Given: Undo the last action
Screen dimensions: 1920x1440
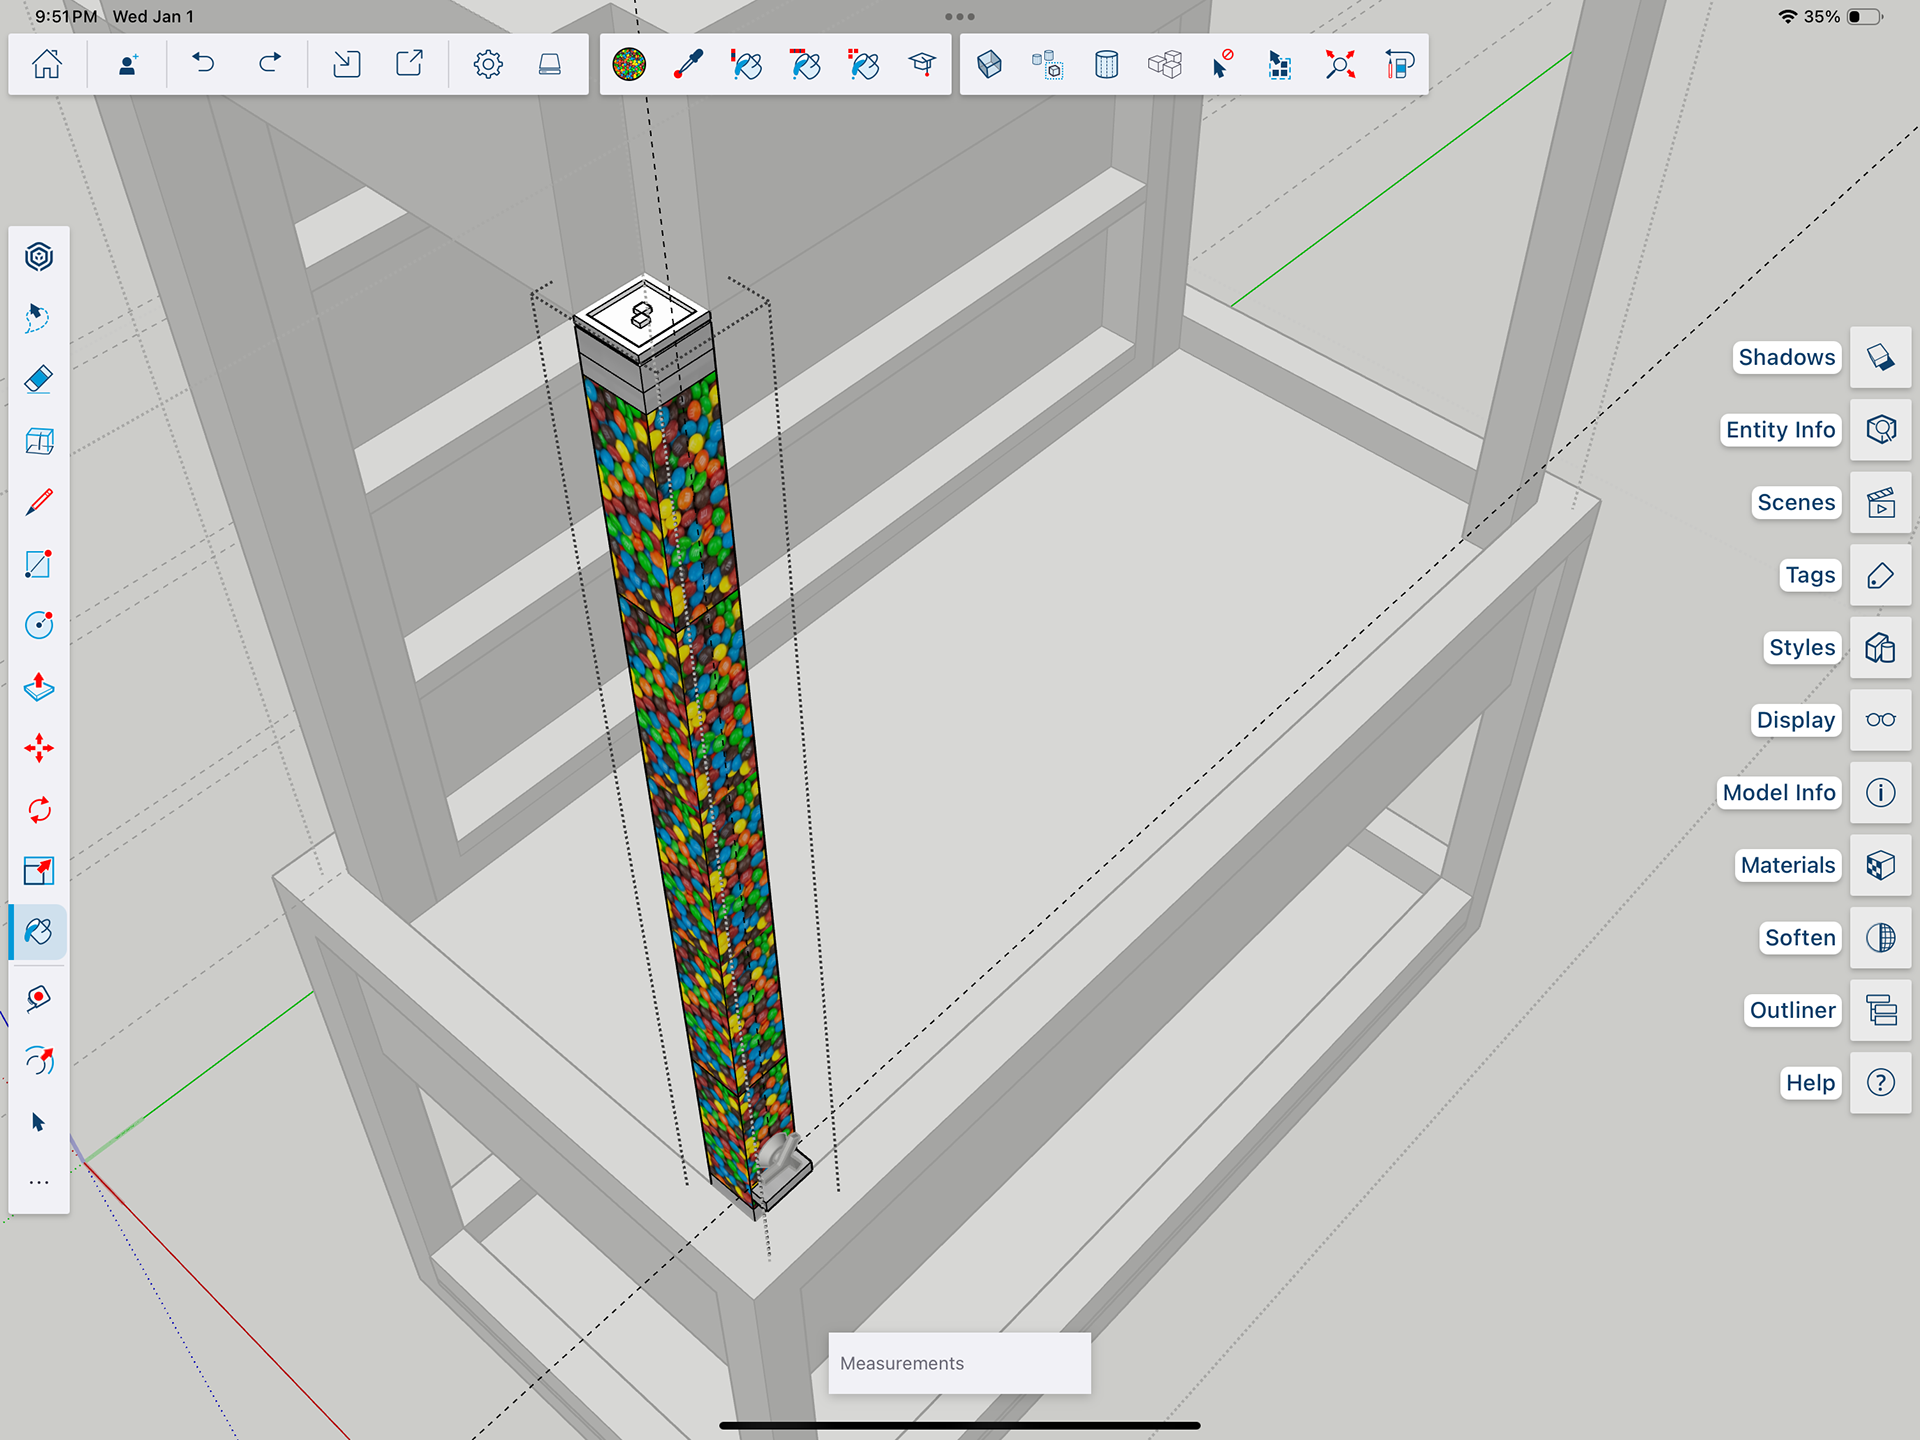Looking at the screenshot, I should tap(203, 65).
